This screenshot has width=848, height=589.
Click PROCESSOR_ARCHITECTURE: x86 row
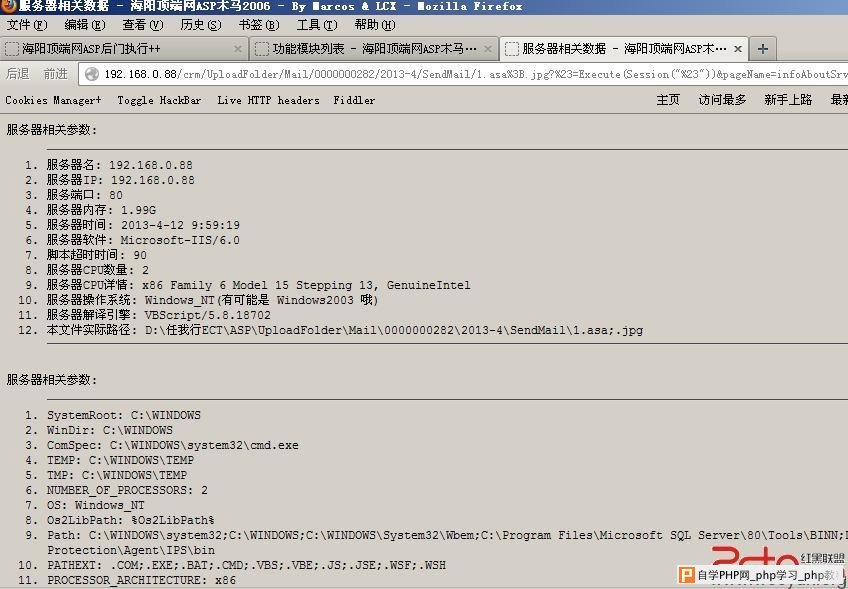(141, 580)
